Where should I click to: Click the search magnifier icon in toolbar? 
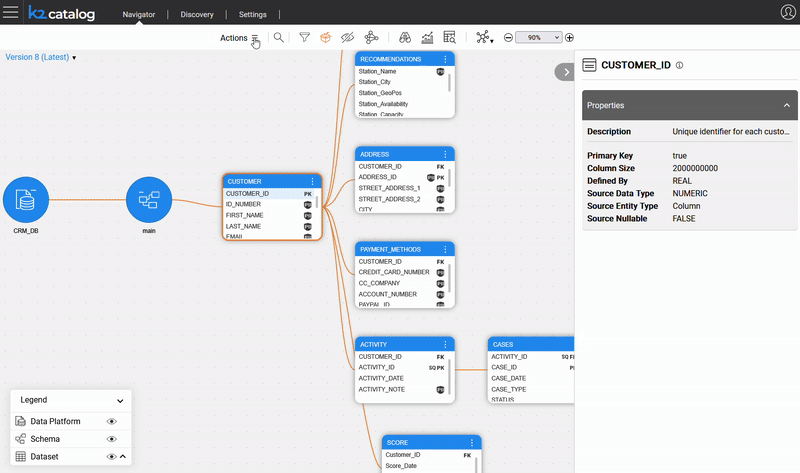[x=279, y=37]
